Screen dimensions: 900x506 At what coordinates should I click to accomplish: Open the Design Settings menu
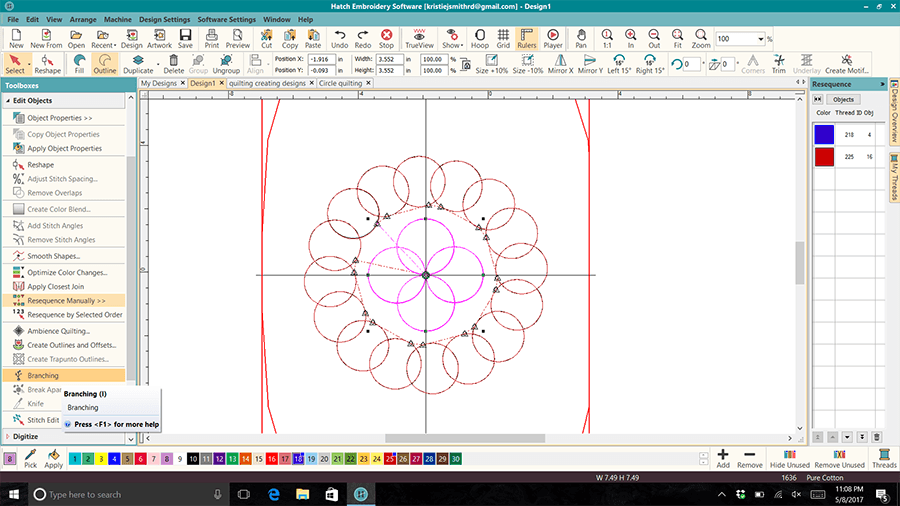[x=163, y=19]
